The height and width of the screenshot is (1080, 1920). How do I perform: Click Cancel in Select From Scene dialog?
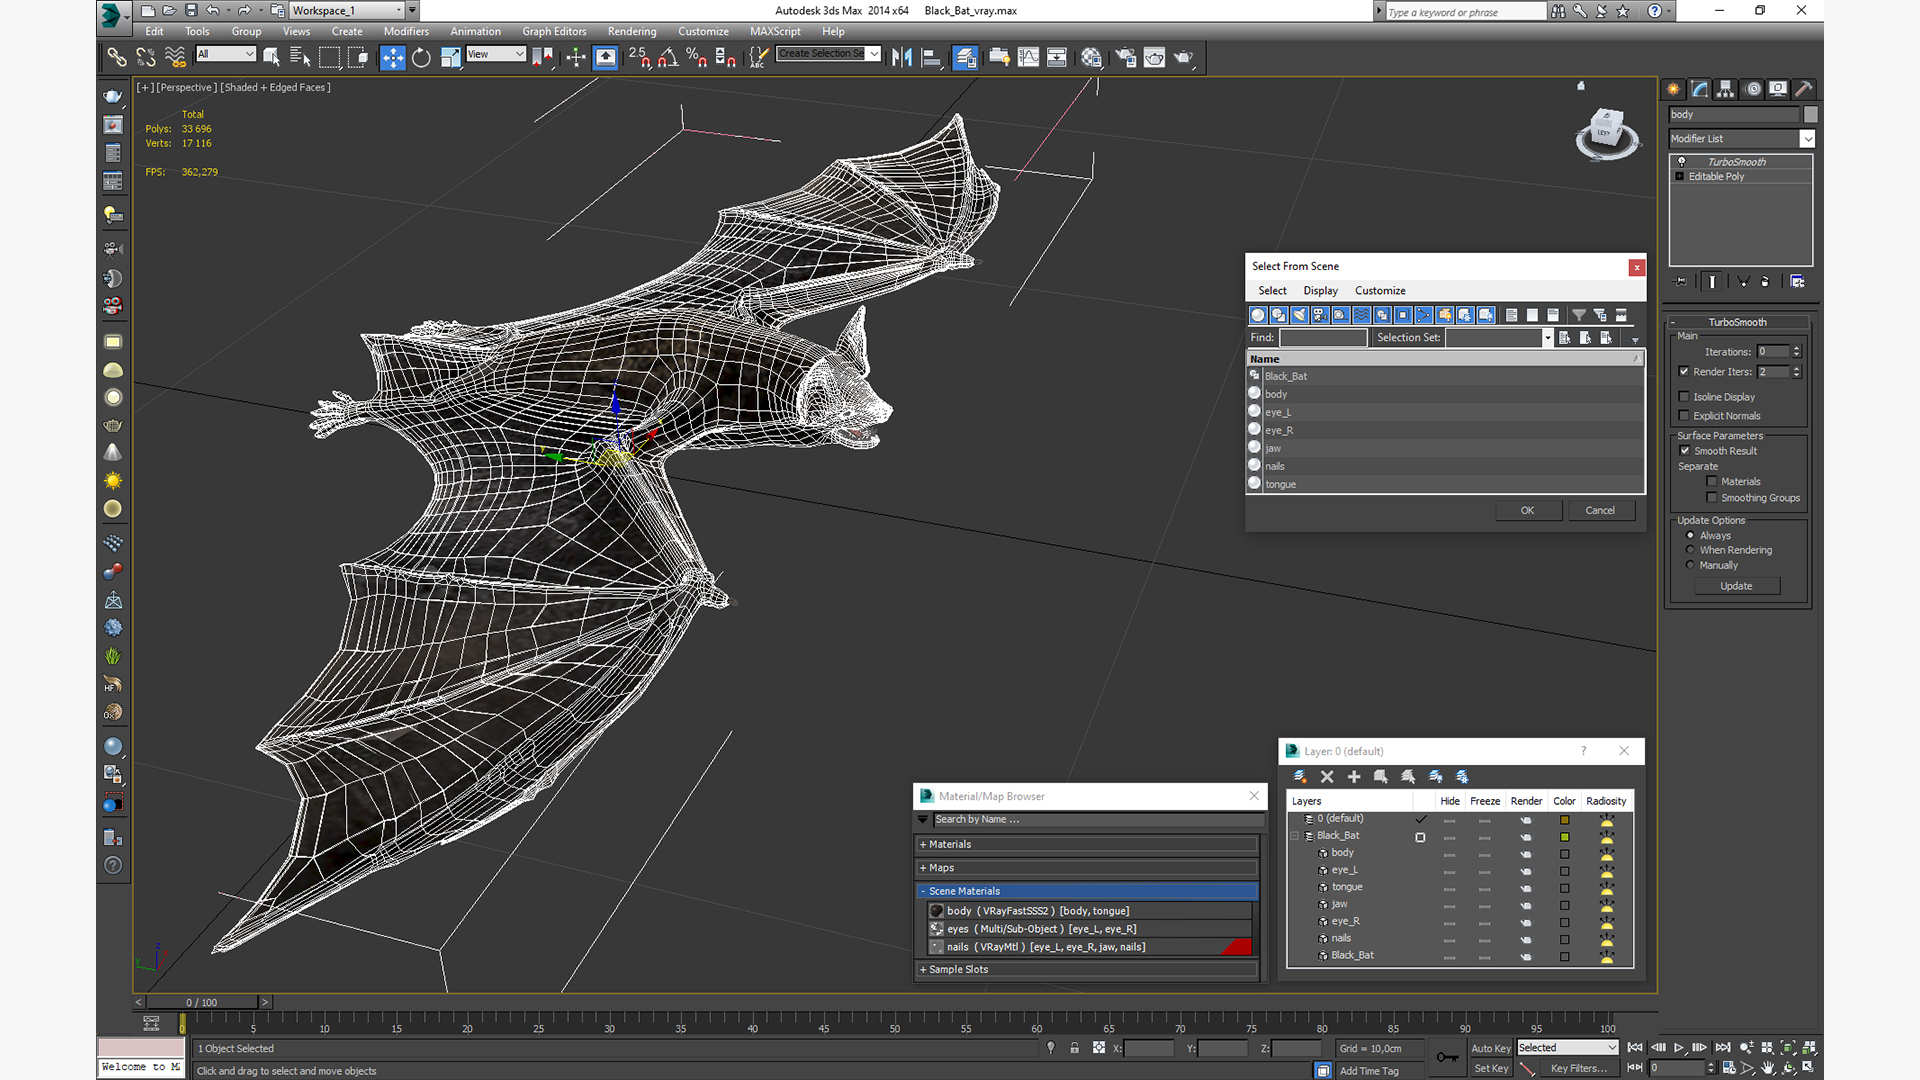click(1600, 511)
